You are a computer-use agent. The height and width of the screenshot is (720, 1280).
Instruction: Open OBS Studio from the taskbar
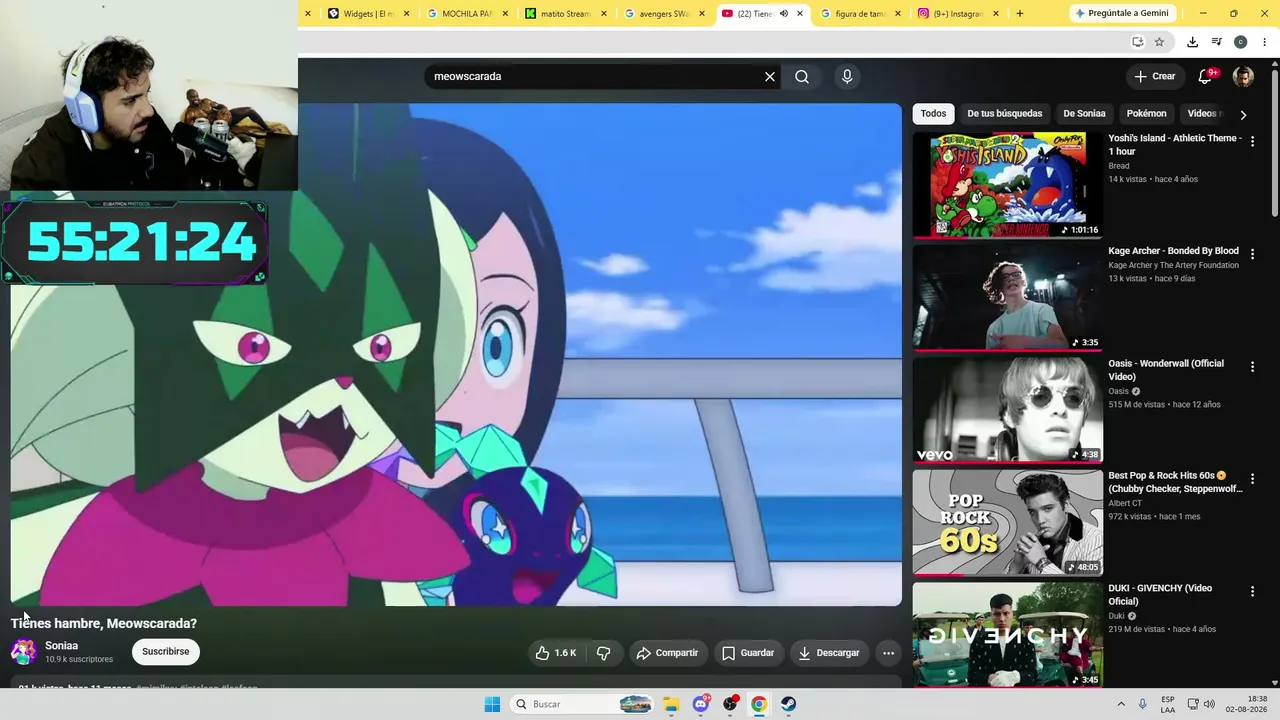730,704
